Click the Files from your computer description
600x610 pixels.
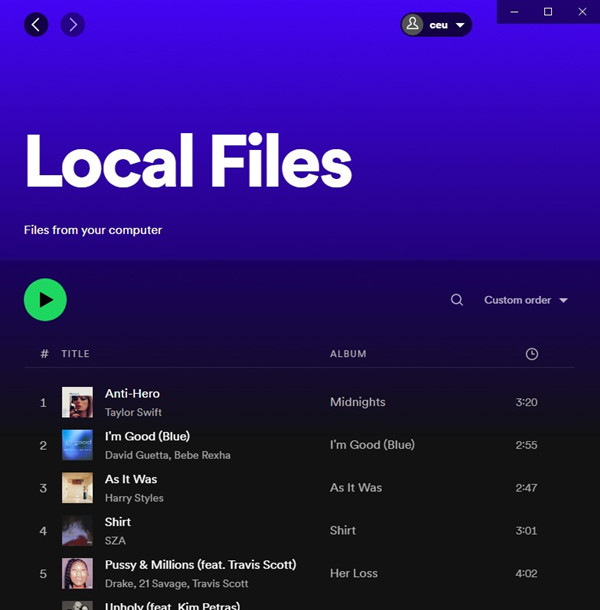(93, 230)
